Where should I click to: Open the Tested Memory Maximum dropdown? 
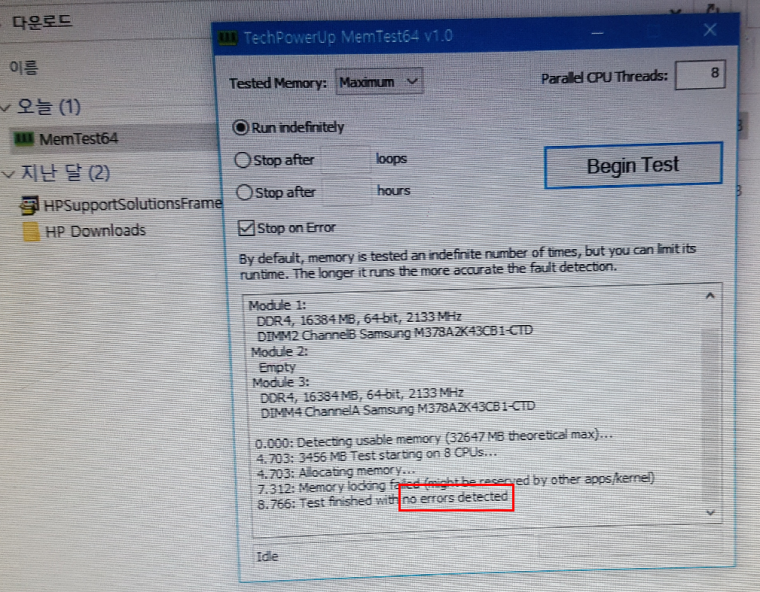pos(379,82)
